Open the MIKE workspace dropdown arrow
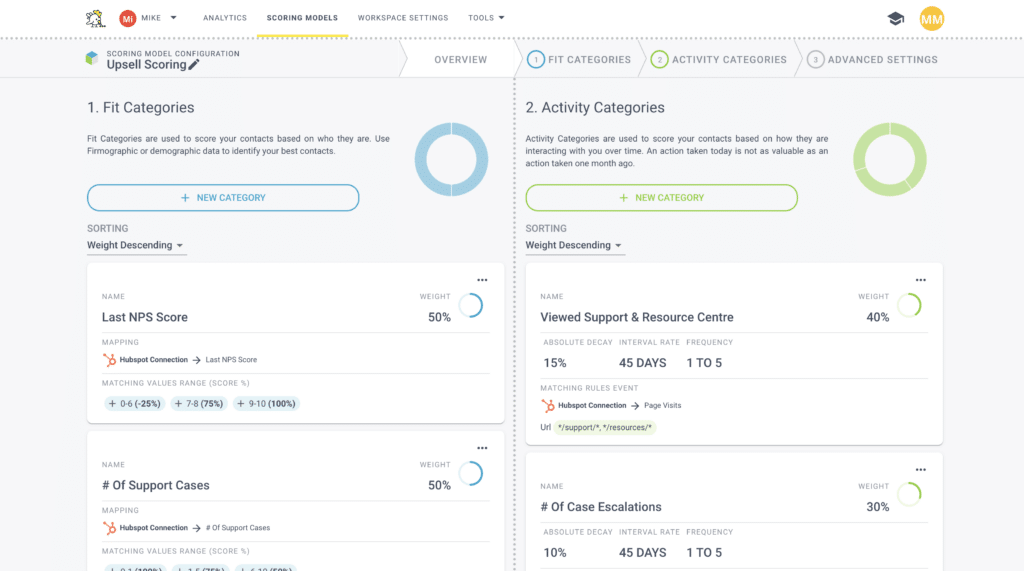 [x=174, y=18]
